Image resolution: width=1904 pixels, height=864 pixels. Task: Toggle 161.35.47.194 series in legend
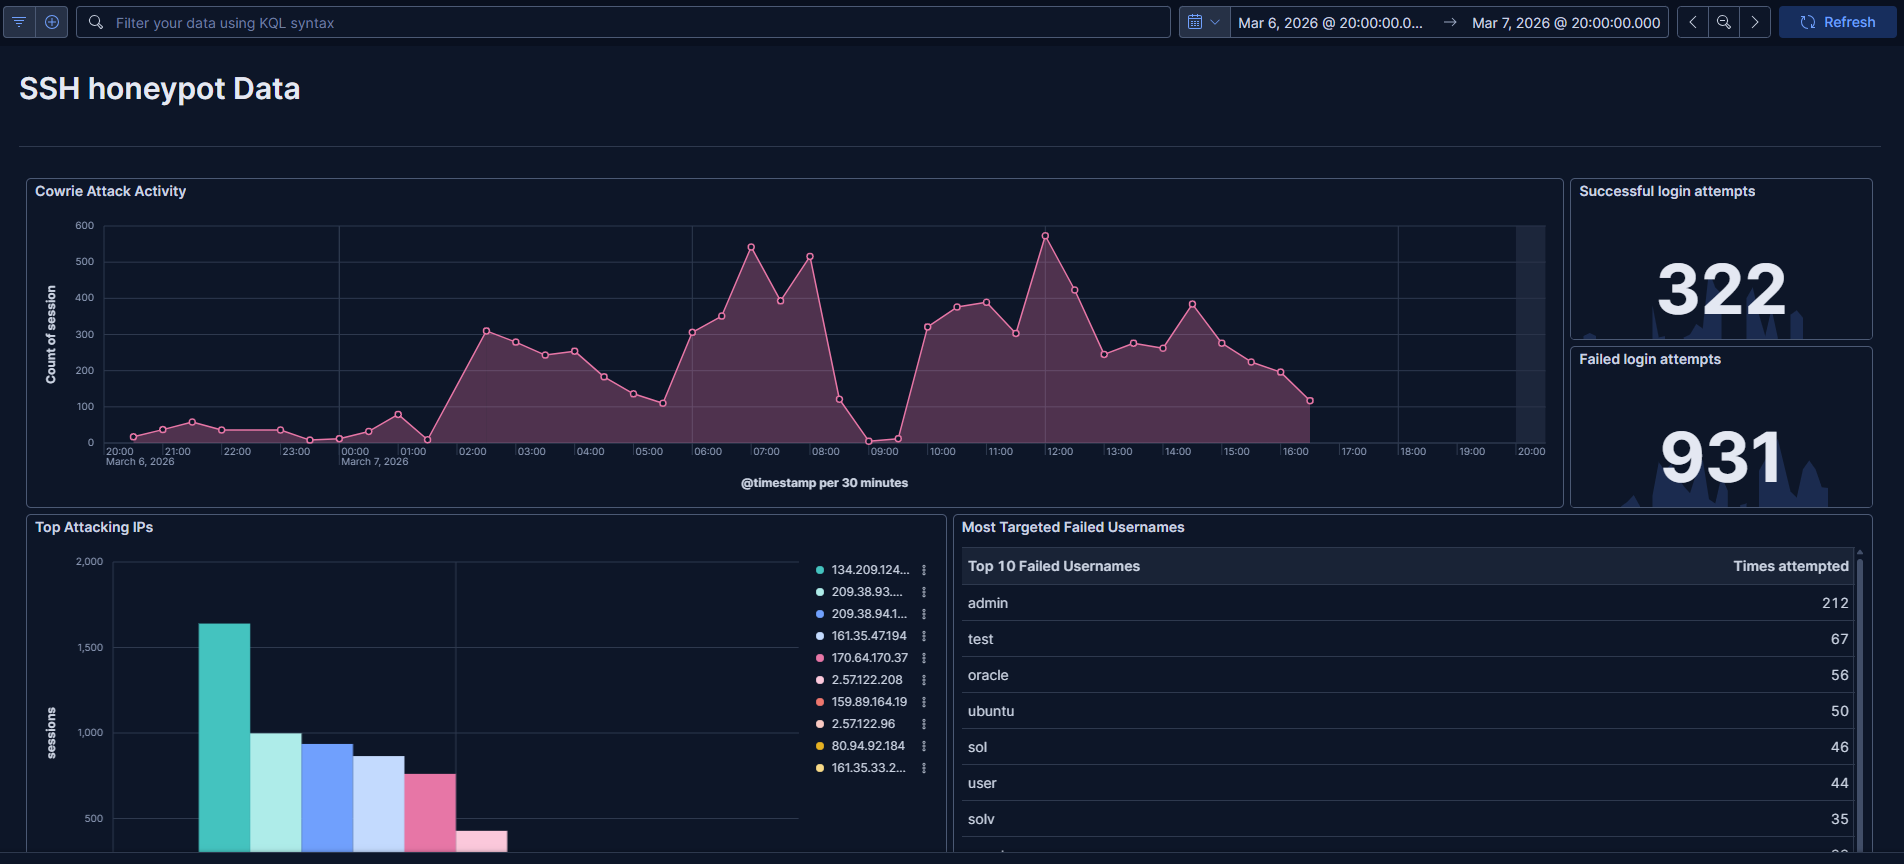[x=868, y=636]
